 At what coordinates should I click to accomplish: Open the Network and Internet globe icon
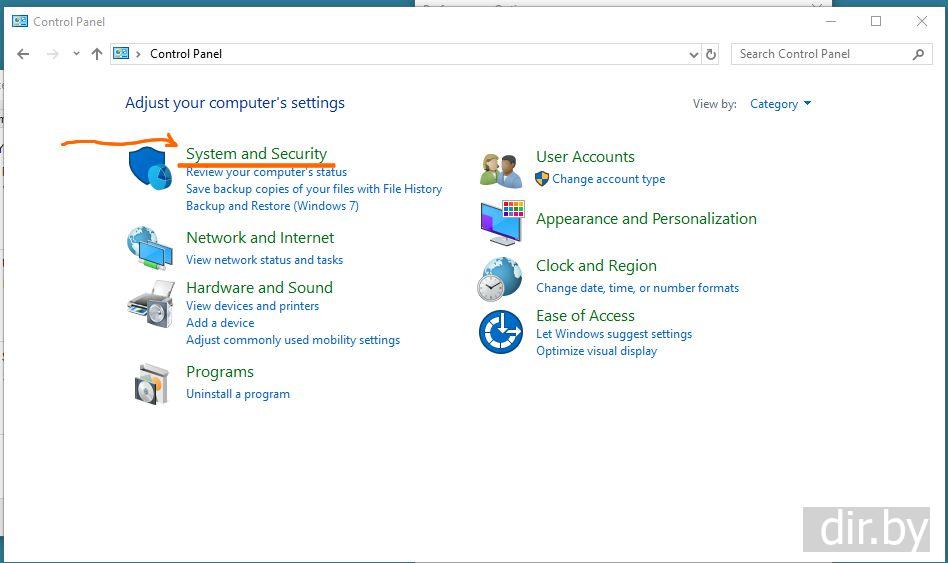(149, 247)
